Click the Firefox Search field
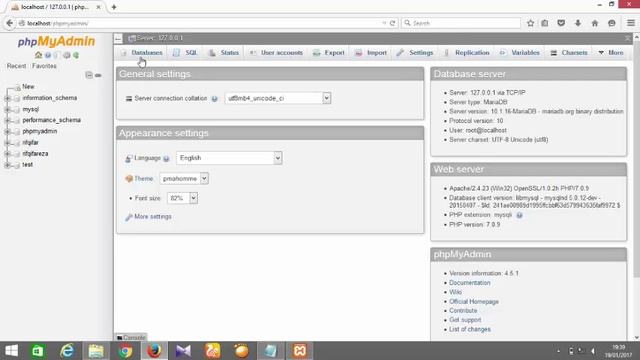Image resolution: width=640 pixels, height=360 pixels. [461, 23]
